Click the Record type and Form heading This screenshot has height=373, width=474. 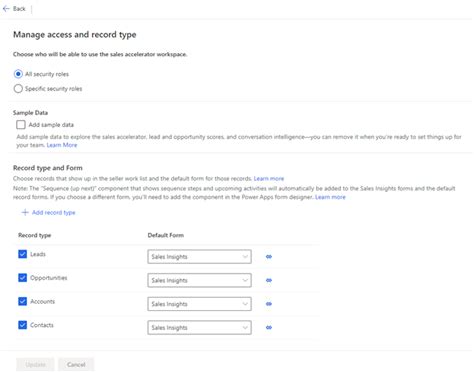coord(48,168)
